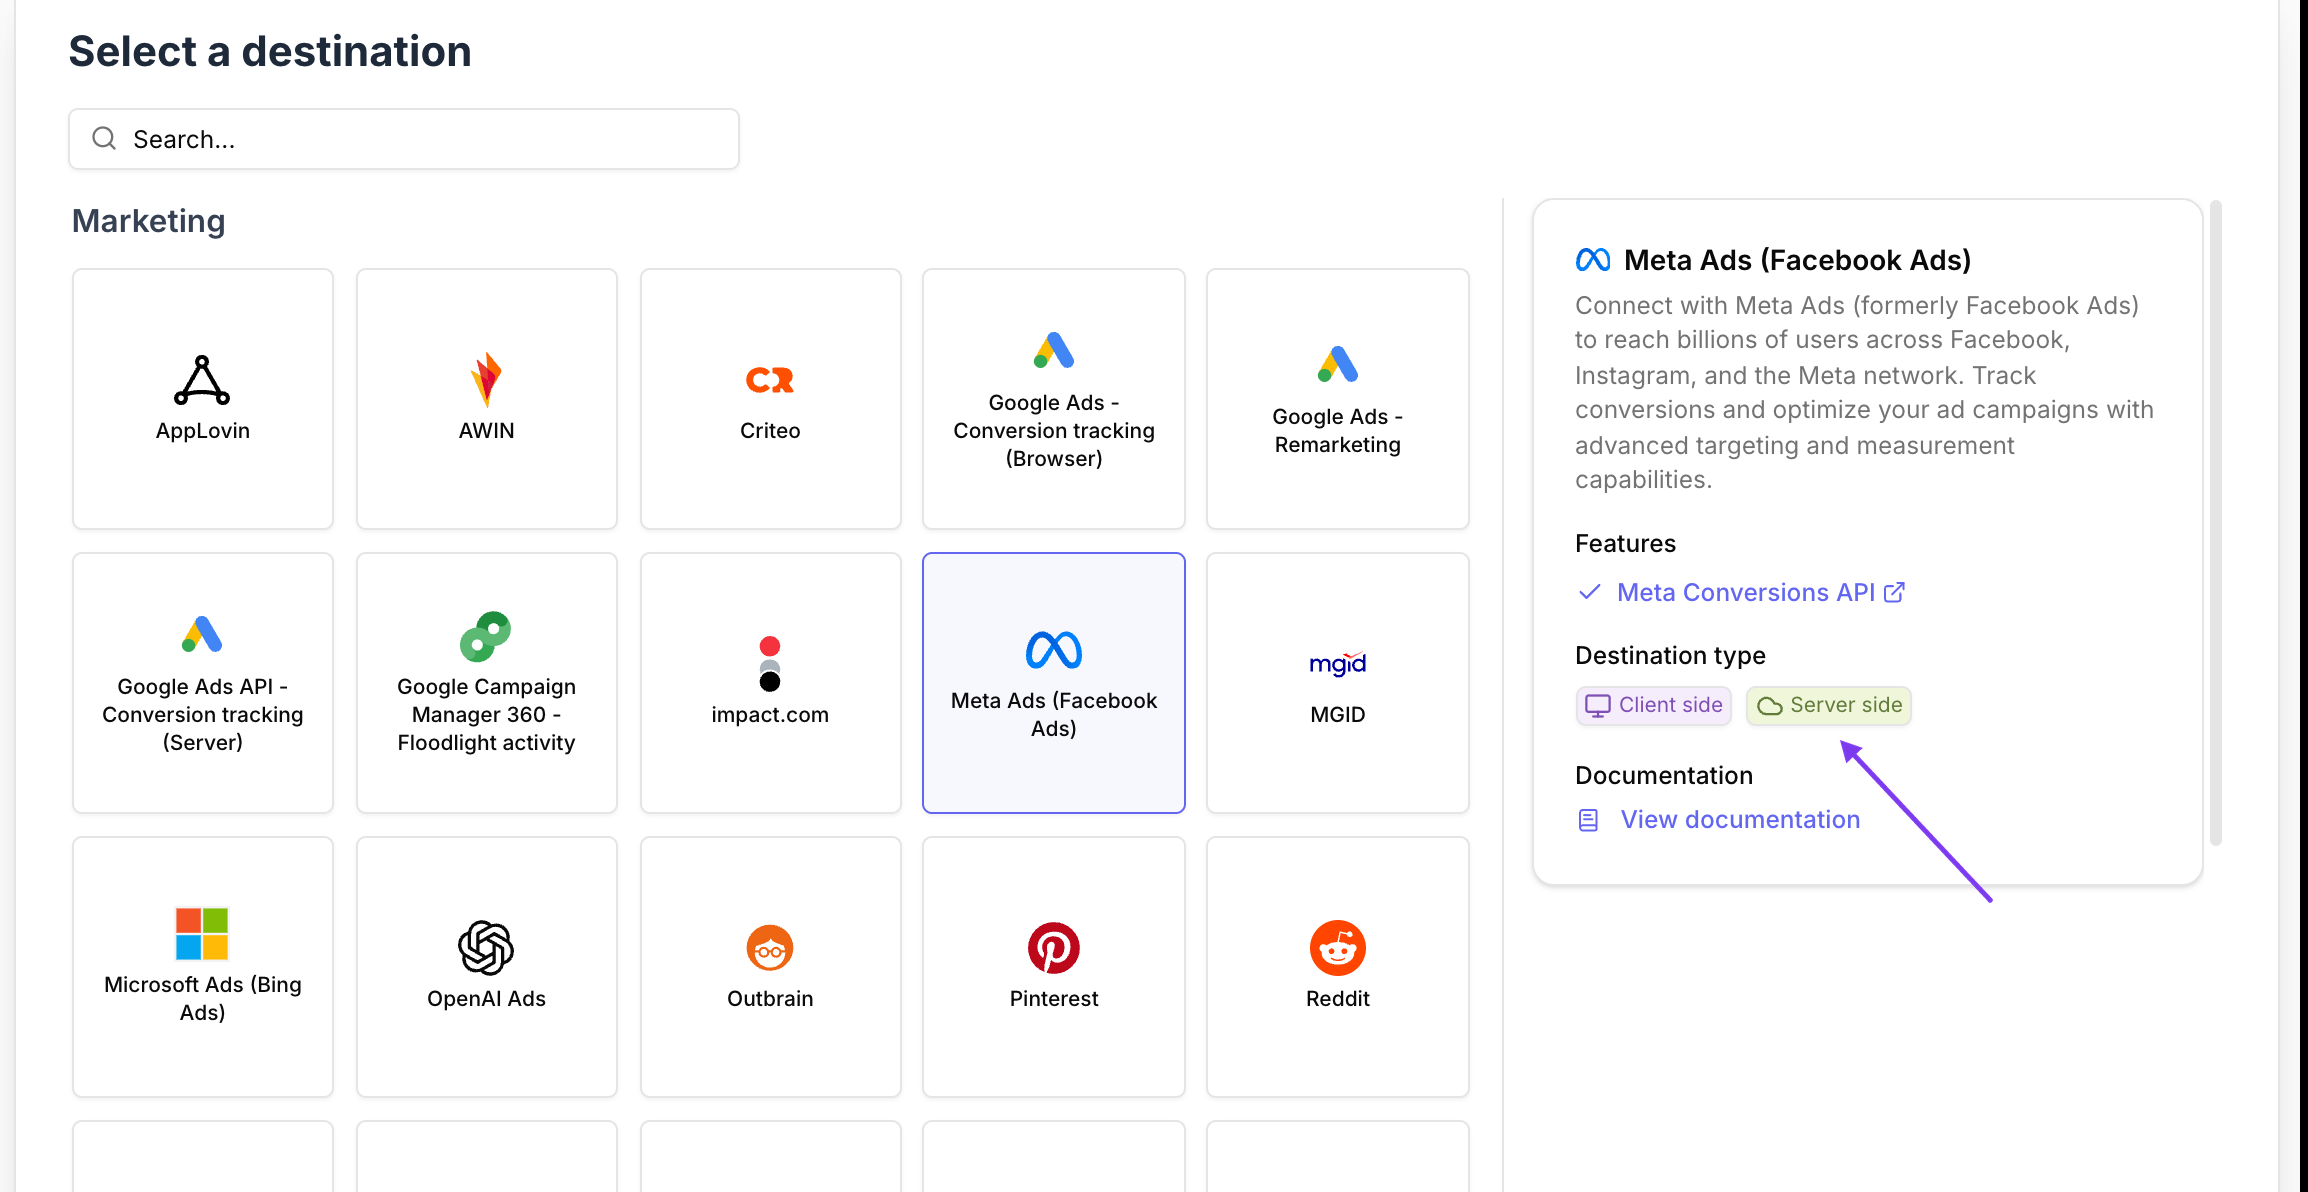Click the search magnifier icon
The width and height of the screenshot is (2308, 1192).
(x=104, y=138)
